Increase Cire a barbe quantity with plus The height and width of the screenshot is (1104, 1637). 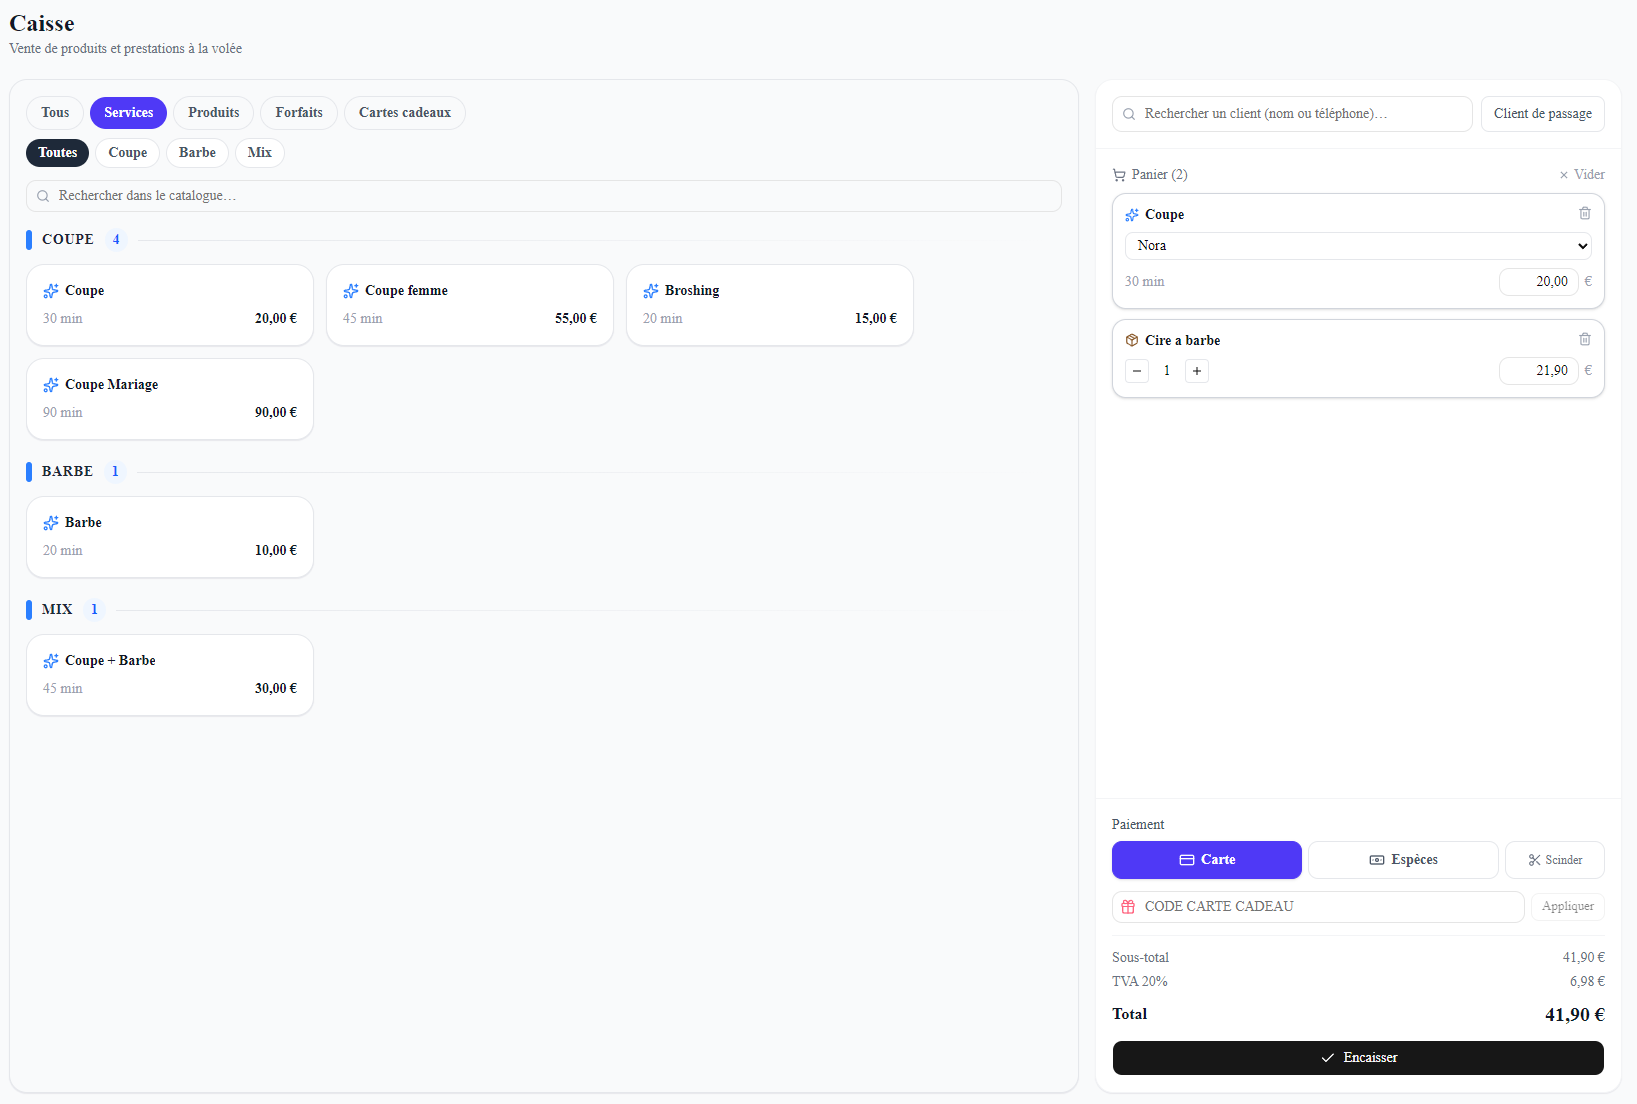click(1196, 371)
